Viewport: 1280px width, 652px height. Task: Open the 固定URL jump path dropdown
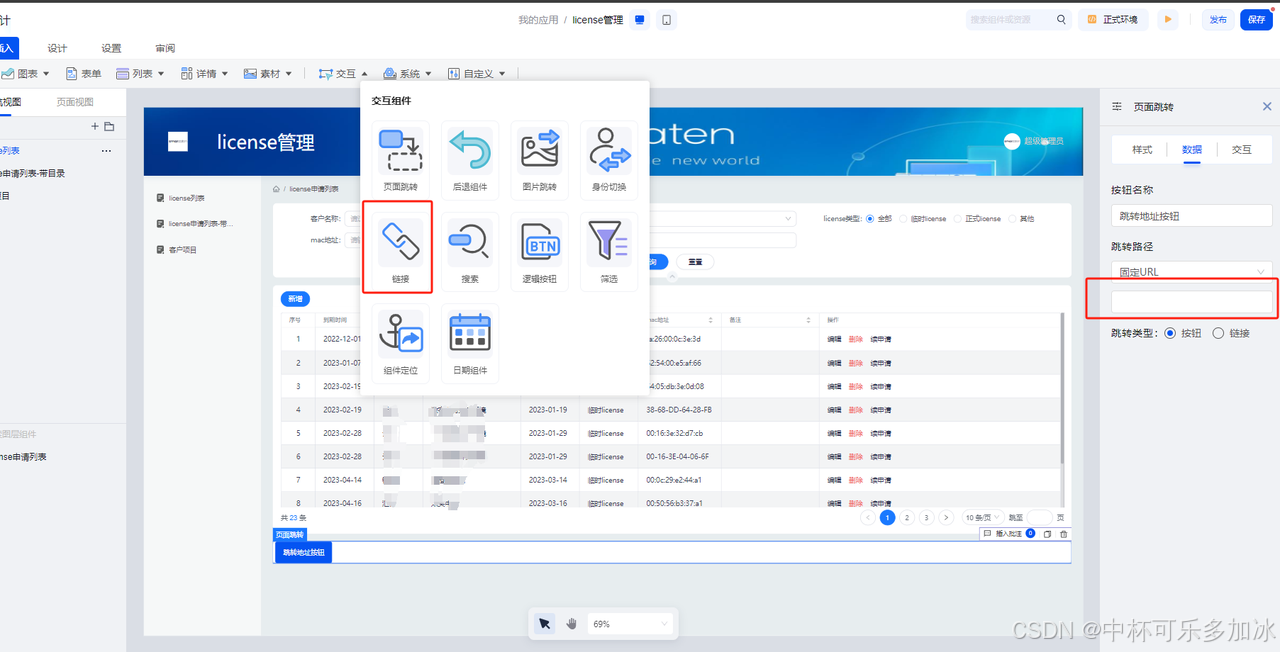coord(1191,271)
